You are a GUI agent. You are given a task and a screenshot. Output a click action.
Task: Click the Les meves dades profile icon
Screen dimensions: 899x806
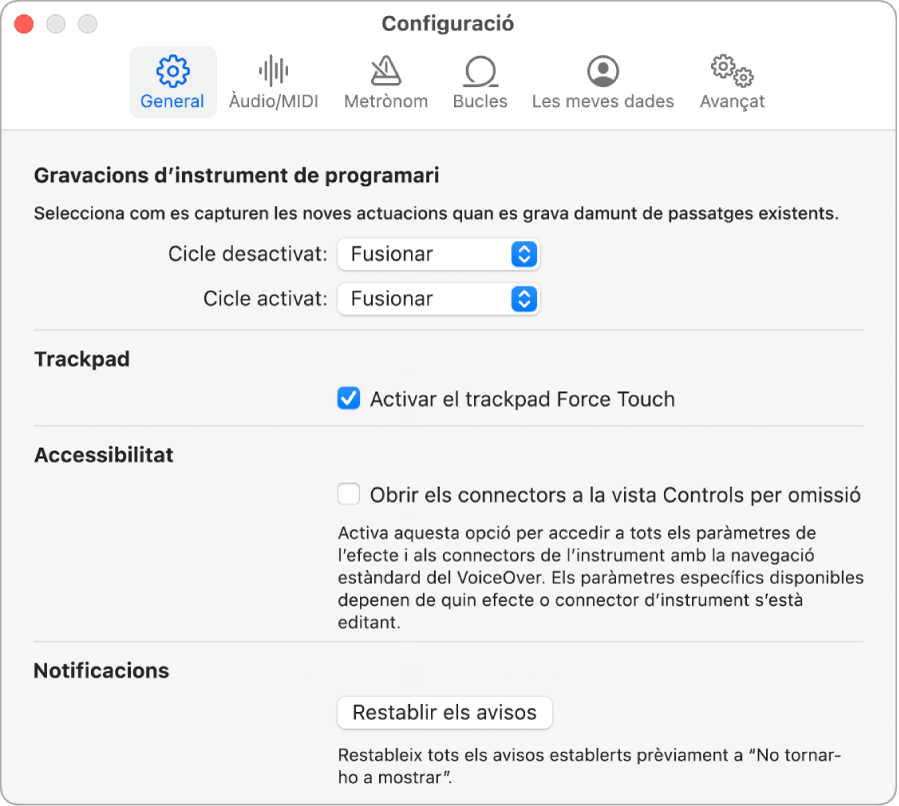click(x=603, y=71)
